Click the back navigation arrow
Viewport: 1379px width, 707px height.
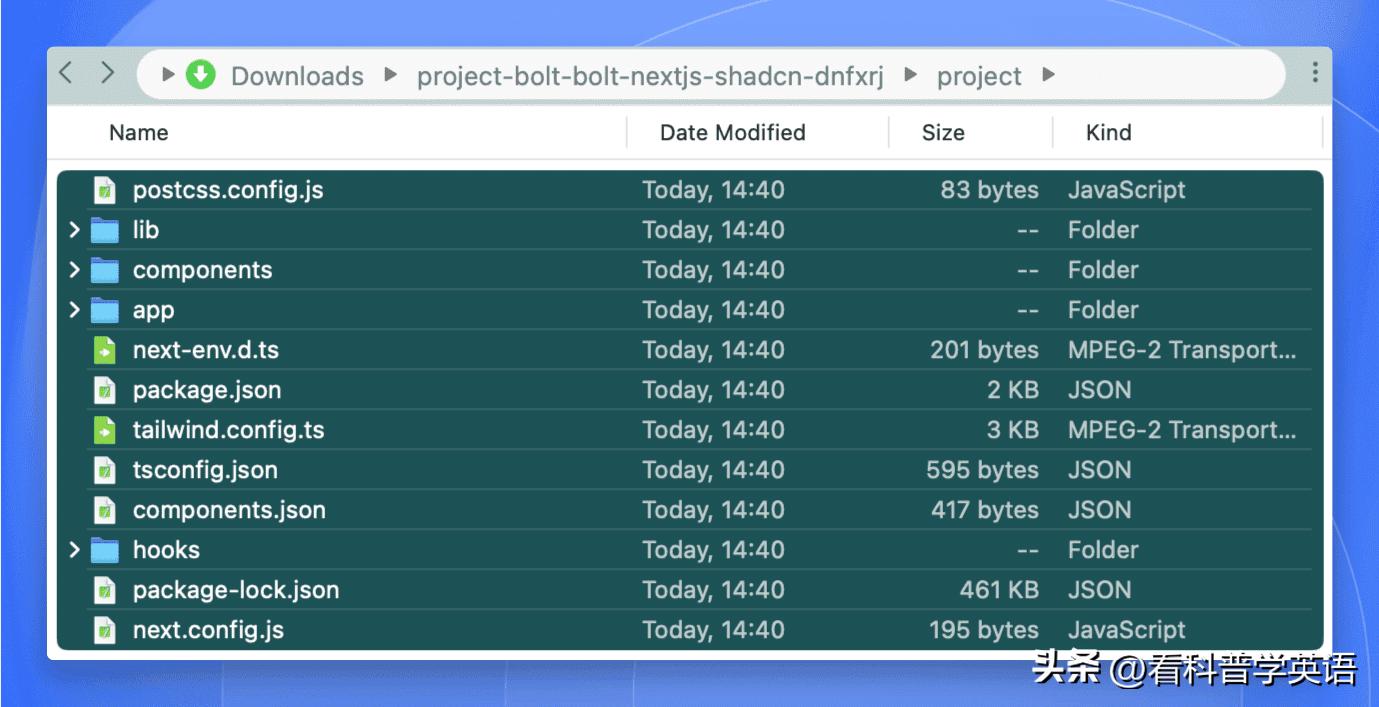66,73
